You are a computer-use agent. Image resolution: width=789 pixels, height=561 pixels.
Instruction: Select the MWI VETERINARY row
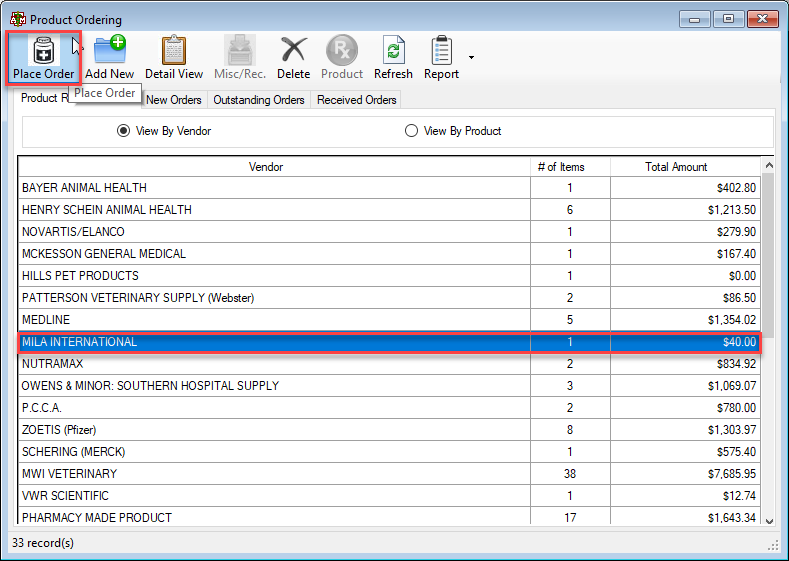[389, 474]
